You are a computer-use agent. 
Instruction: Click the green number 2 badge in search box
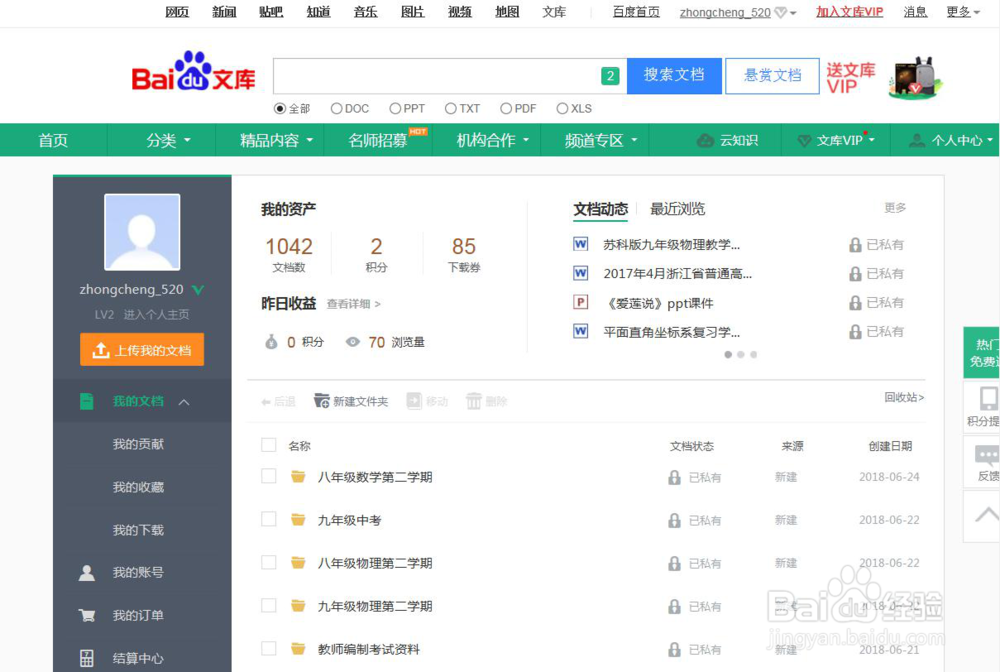point(610,76)
